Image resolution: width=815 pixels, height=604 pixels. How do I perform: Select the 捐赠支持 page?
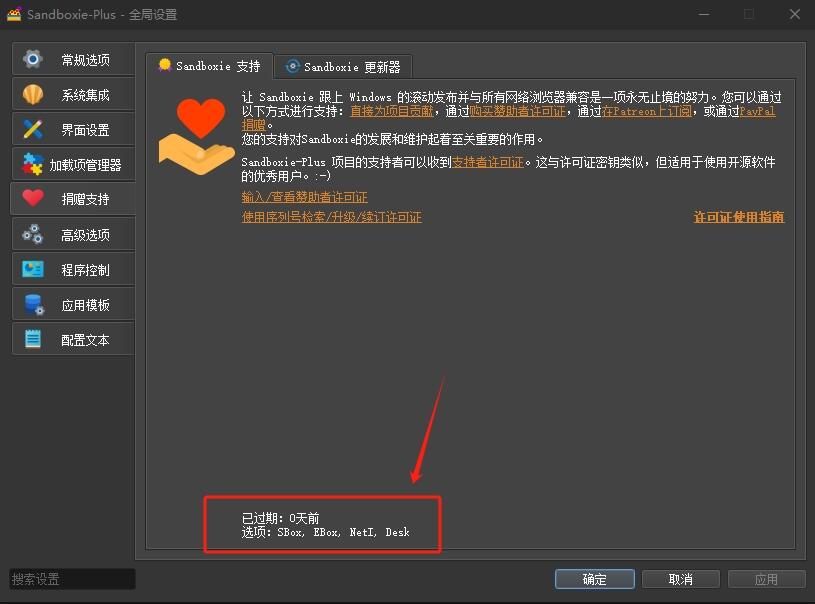[73, 199]
